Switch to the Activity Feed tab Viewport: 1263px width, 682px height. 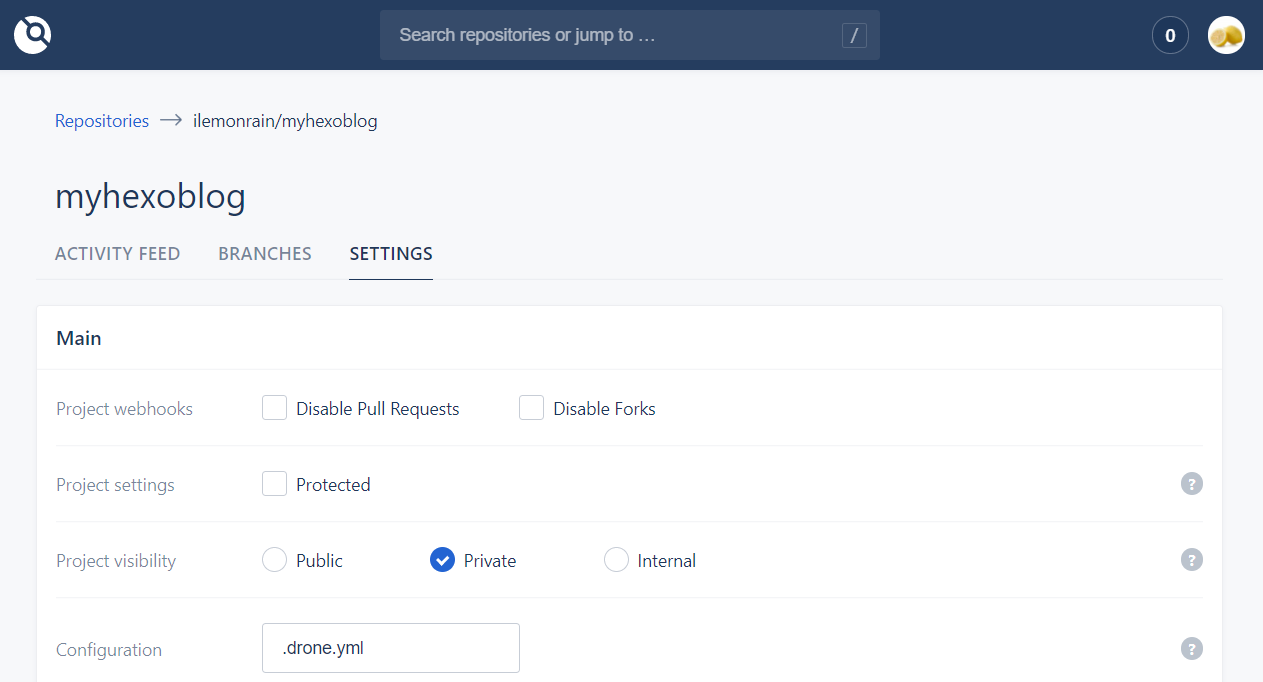117,254
